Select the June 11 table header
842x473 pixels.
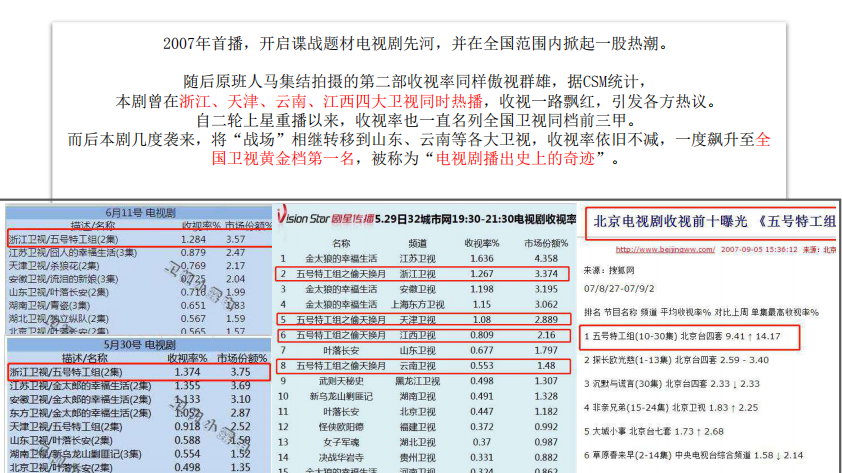(x=138, y=213)
